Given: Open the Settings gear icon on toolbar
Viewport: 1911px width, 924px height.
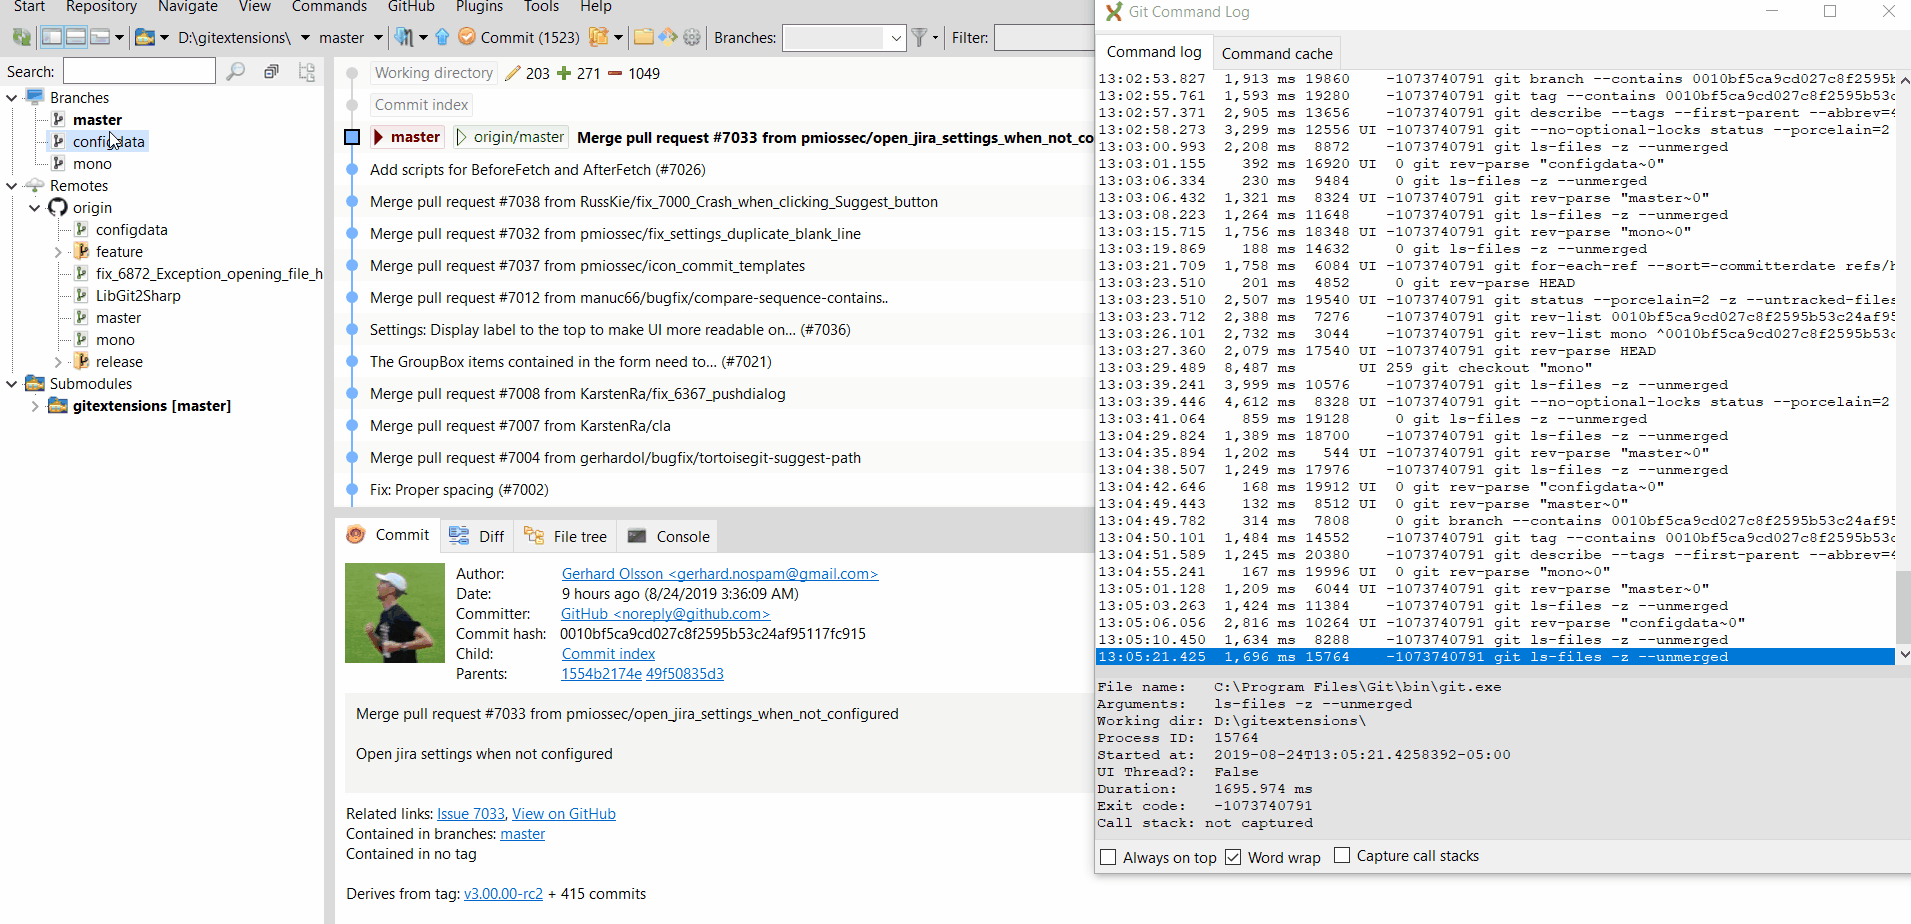Looking at the screenshot, I should (x=692, y=37).
